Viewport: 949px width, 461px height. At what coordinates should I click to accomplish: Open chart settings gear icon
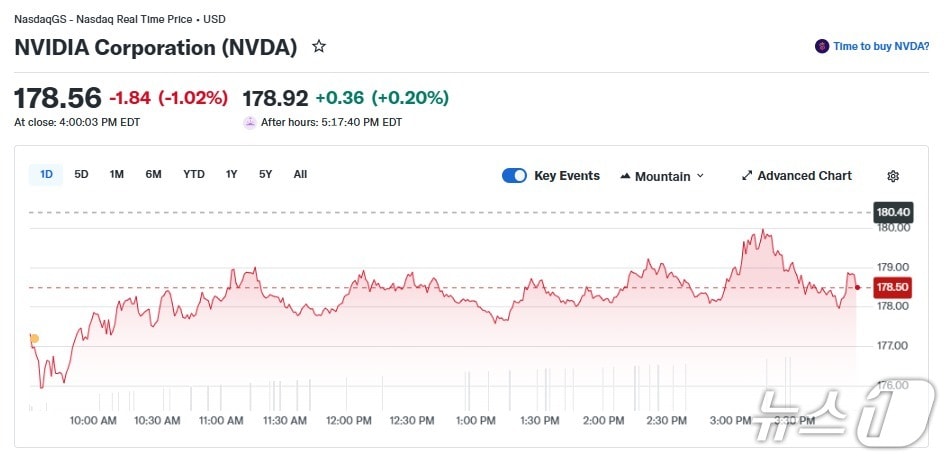pyautogui.click(x=893, y=176)
